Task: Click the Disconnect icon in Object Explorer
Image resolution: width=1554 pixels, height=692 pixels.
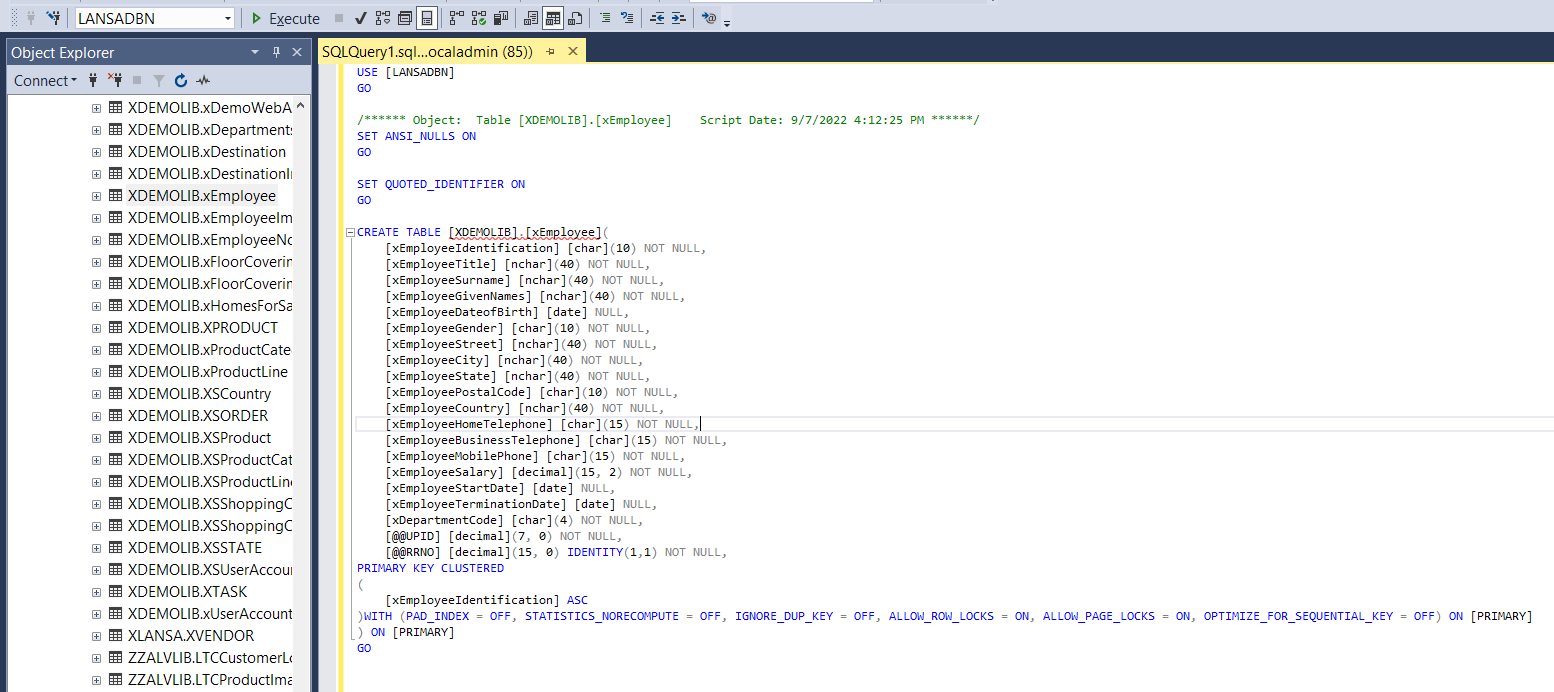Action: (115, 80)
